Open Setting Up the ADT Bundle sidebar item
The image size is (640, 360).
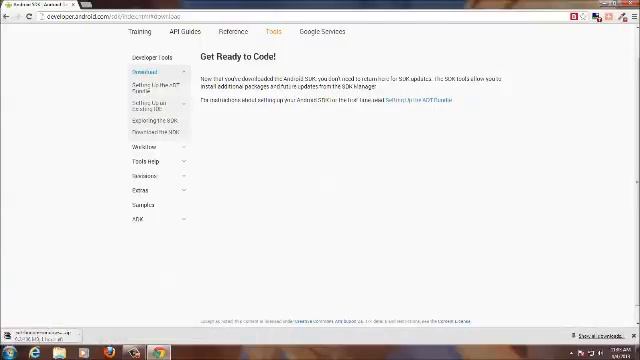click(156, 88)
